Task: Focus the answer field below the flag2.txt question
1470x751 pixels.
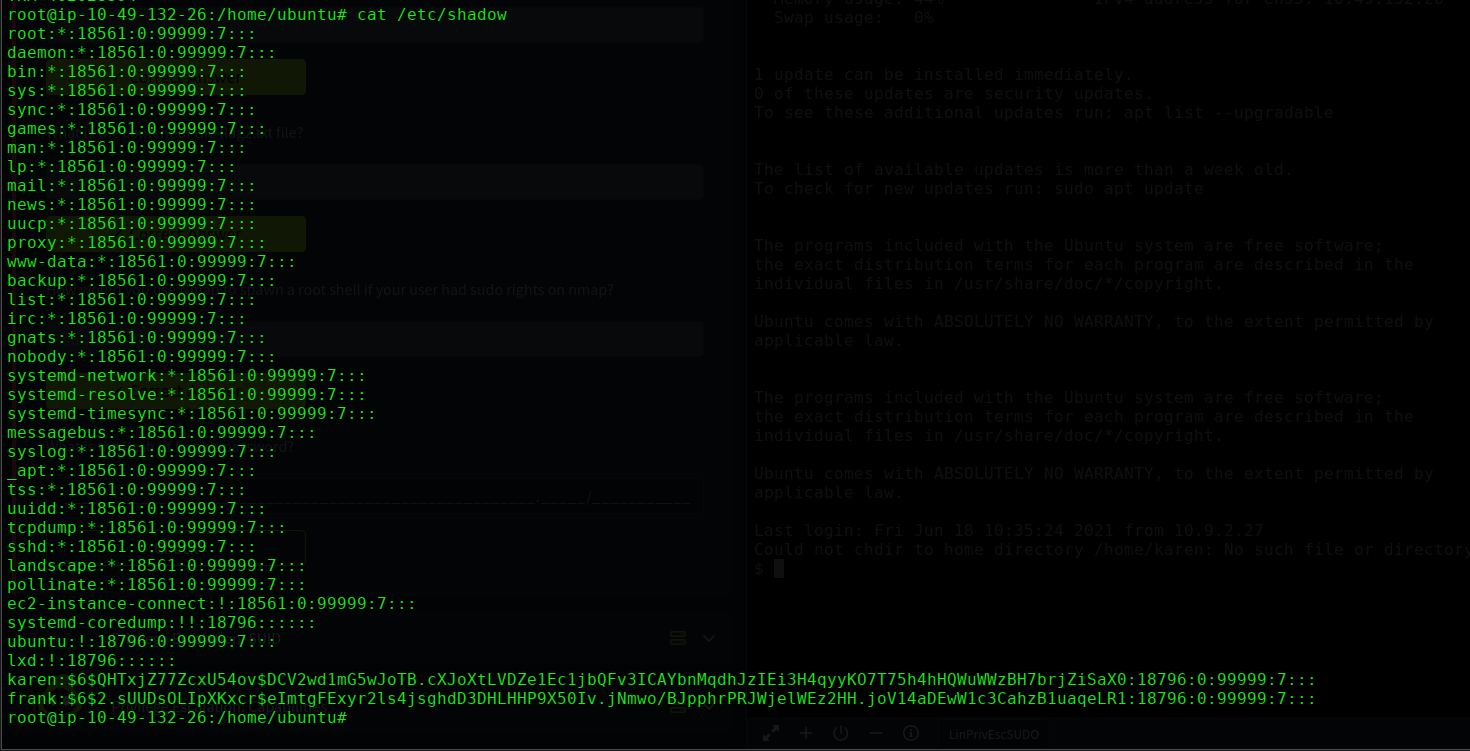Action: coord(450,181)
